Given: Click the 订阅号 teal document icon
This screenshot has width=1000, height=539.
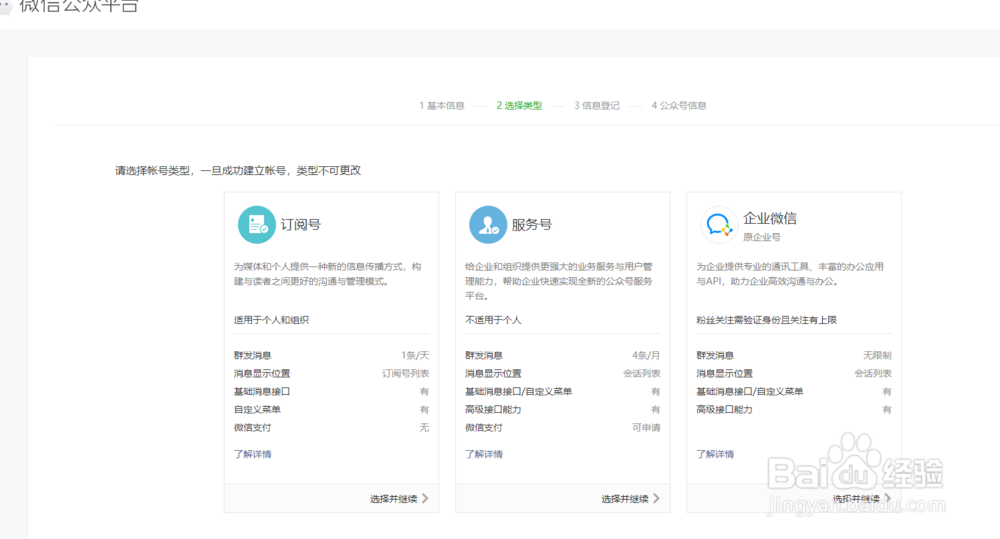Looking at the screenshot, I should (256, 225).
